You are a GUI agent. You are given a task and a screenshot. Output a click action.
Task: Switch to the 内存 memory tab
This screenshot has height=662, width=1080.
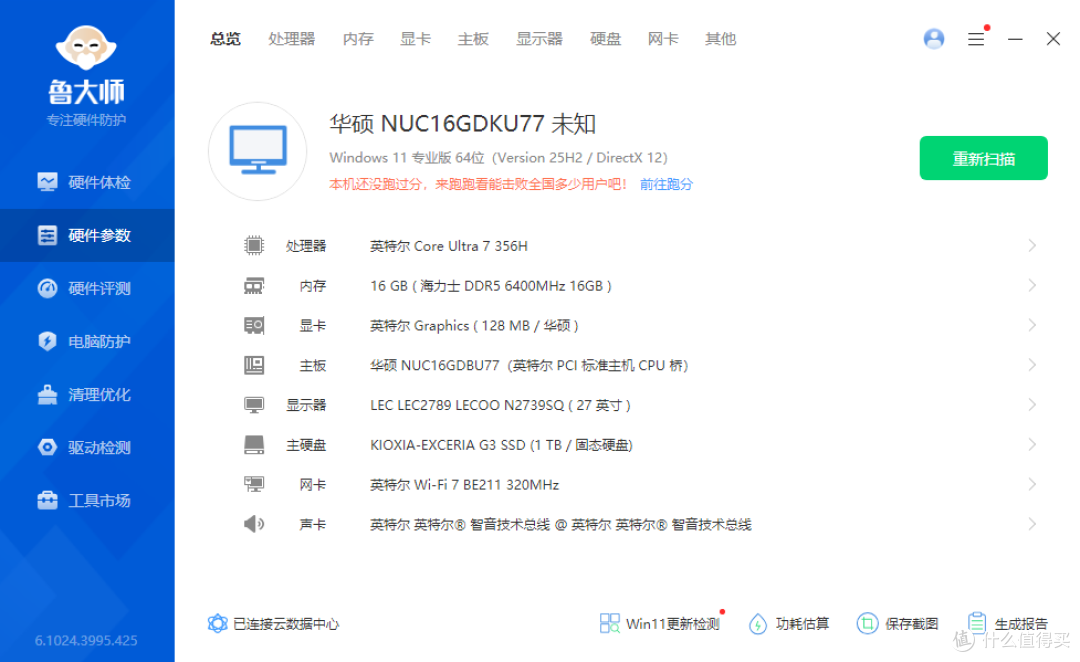tap(358, 39)
